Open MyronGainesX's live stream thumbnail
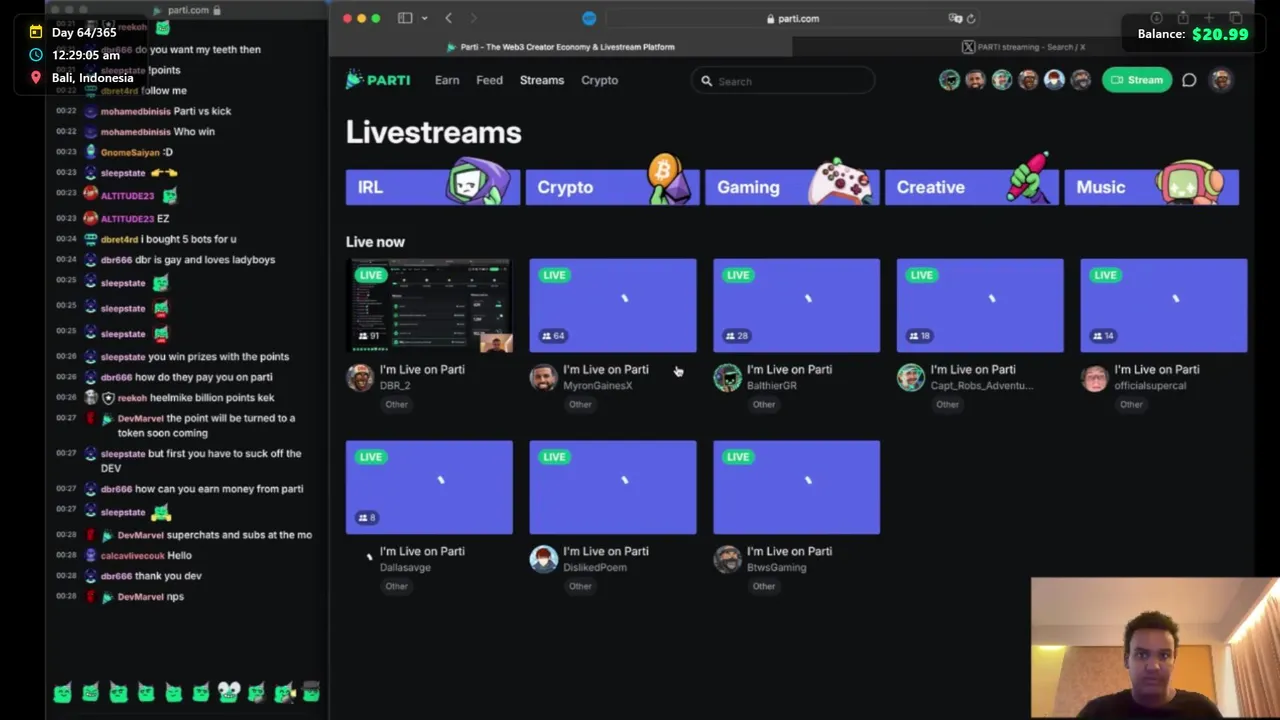1280x720 pixels. (x=613, y=305)
